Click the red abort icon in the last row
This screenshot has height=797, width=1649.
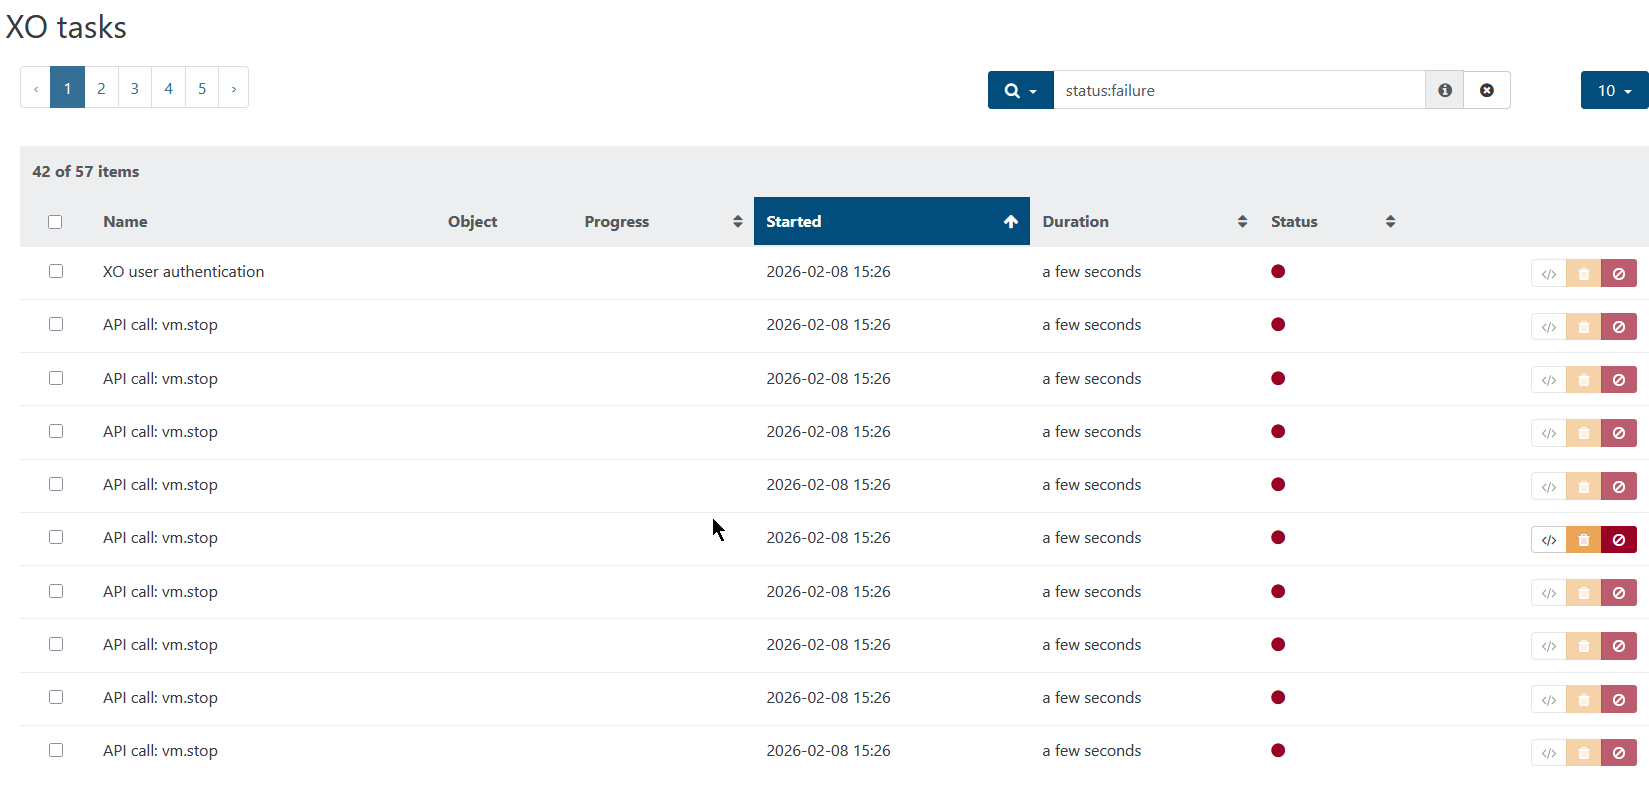point(1618,753)
